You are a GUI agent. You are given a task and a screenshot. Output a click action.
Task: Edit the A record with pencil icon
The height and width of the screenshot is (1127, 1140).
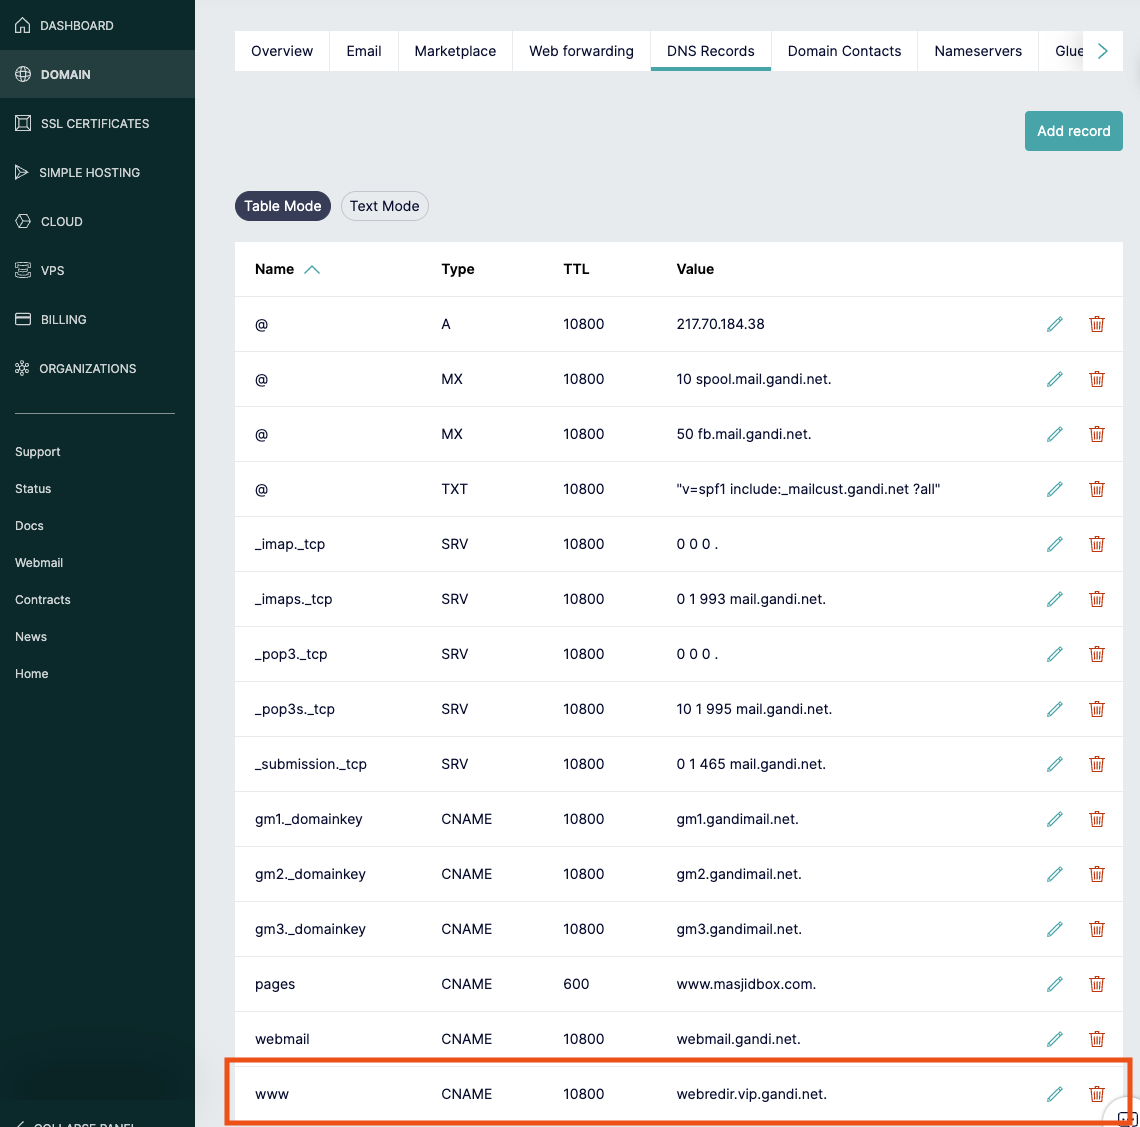click(1054, 324)
